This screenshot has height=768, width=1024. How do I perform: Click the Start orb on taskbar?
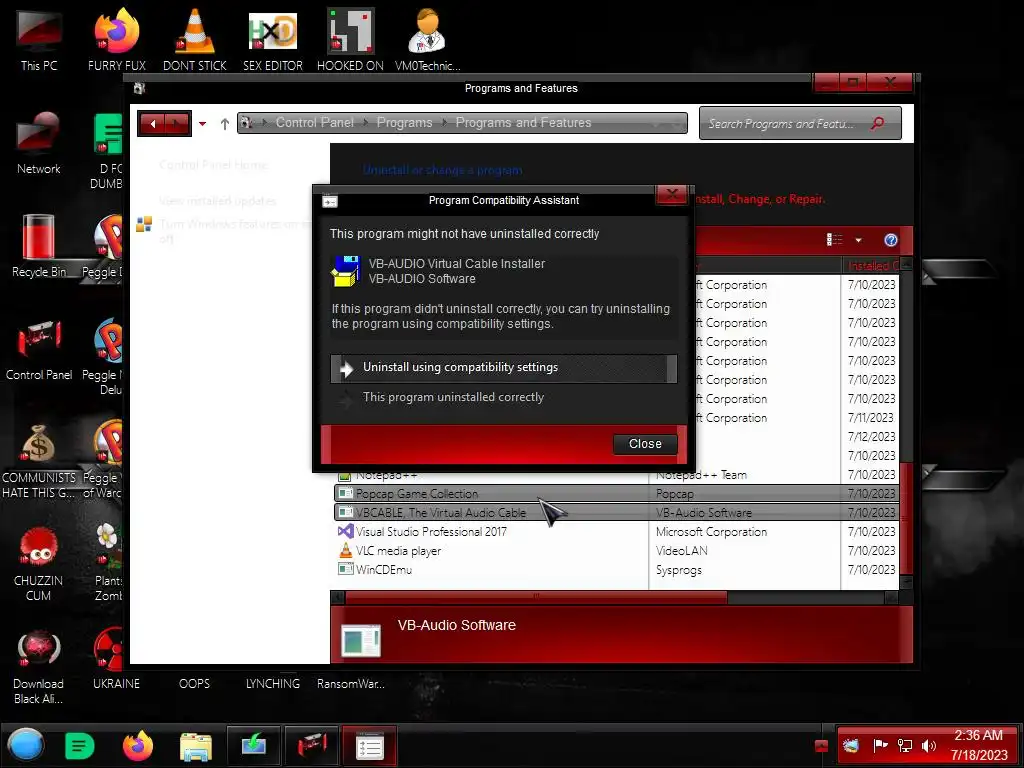point(25,745)
